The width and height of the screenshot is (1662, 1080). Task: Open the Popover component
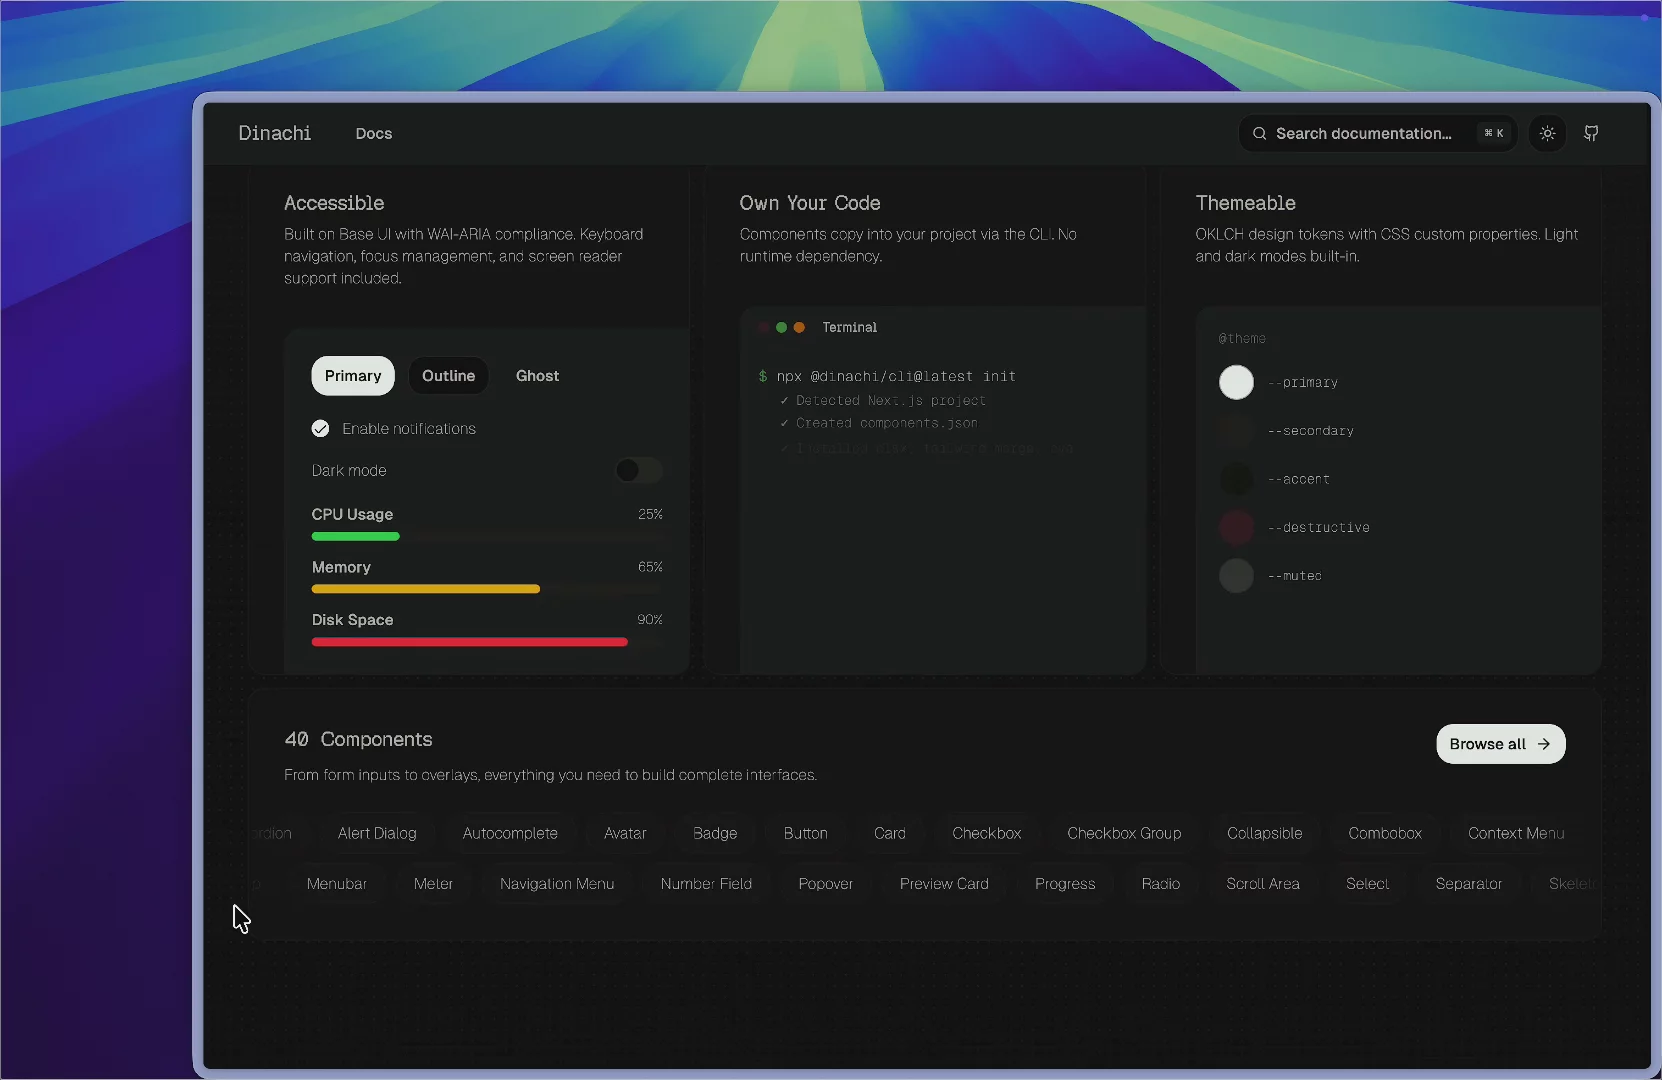click(826, 884)
